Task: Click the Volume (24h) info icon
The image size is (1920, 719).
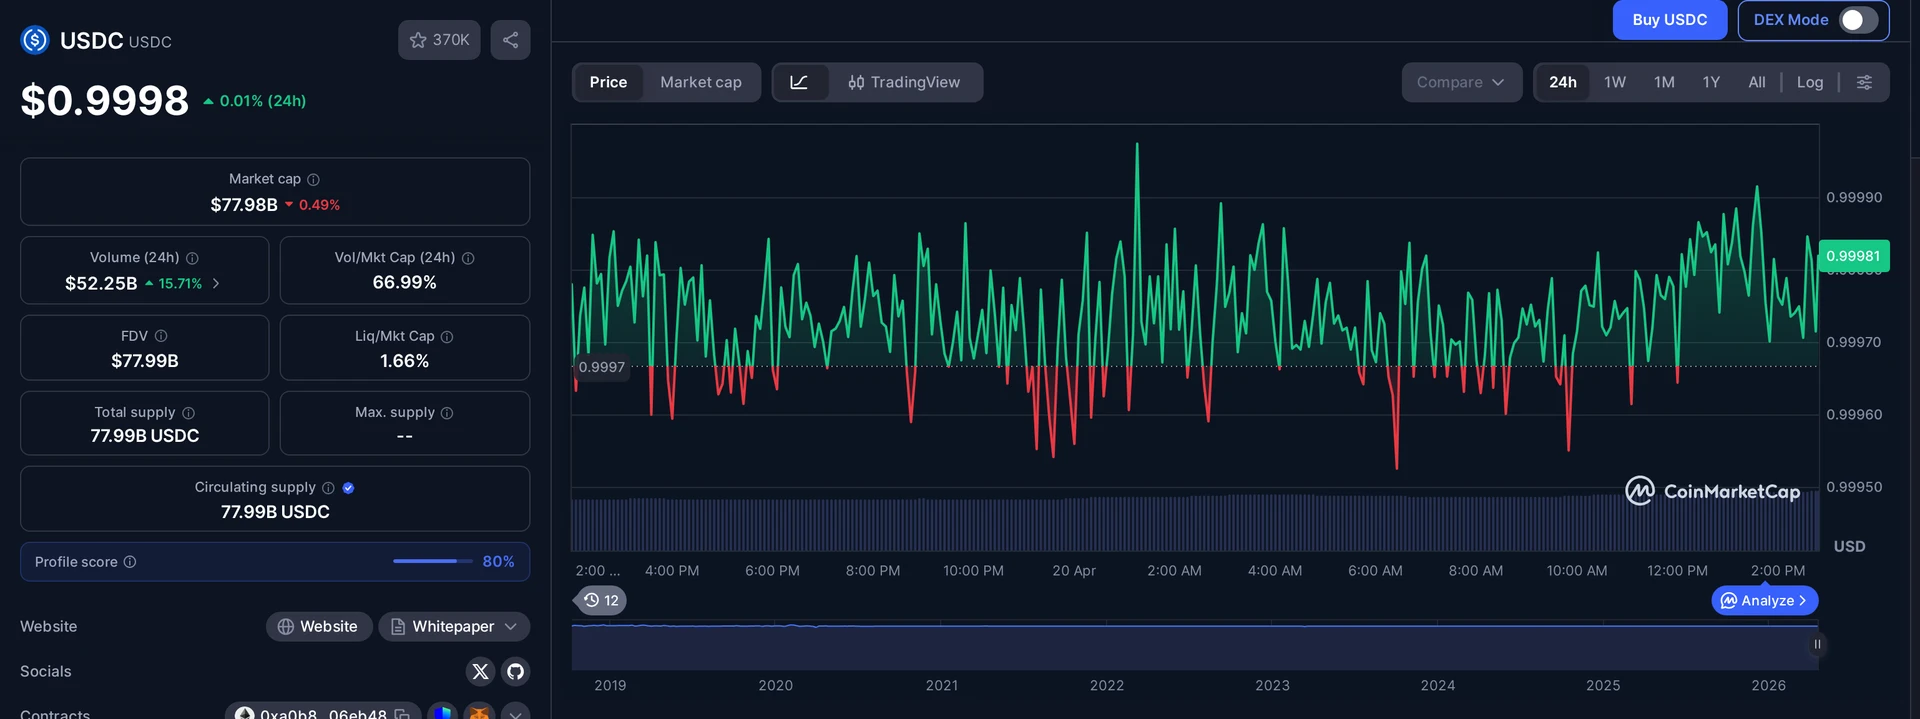Action: [x=192, y=258]
